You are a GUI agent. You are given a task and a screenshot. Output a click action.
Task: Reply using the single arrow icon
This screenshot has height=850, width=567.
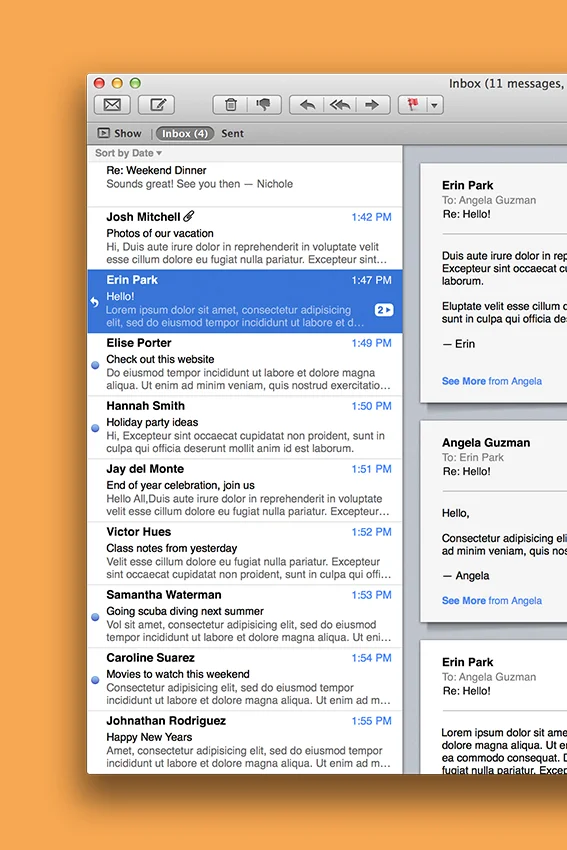pyautogui.click(x=307, y=105)
